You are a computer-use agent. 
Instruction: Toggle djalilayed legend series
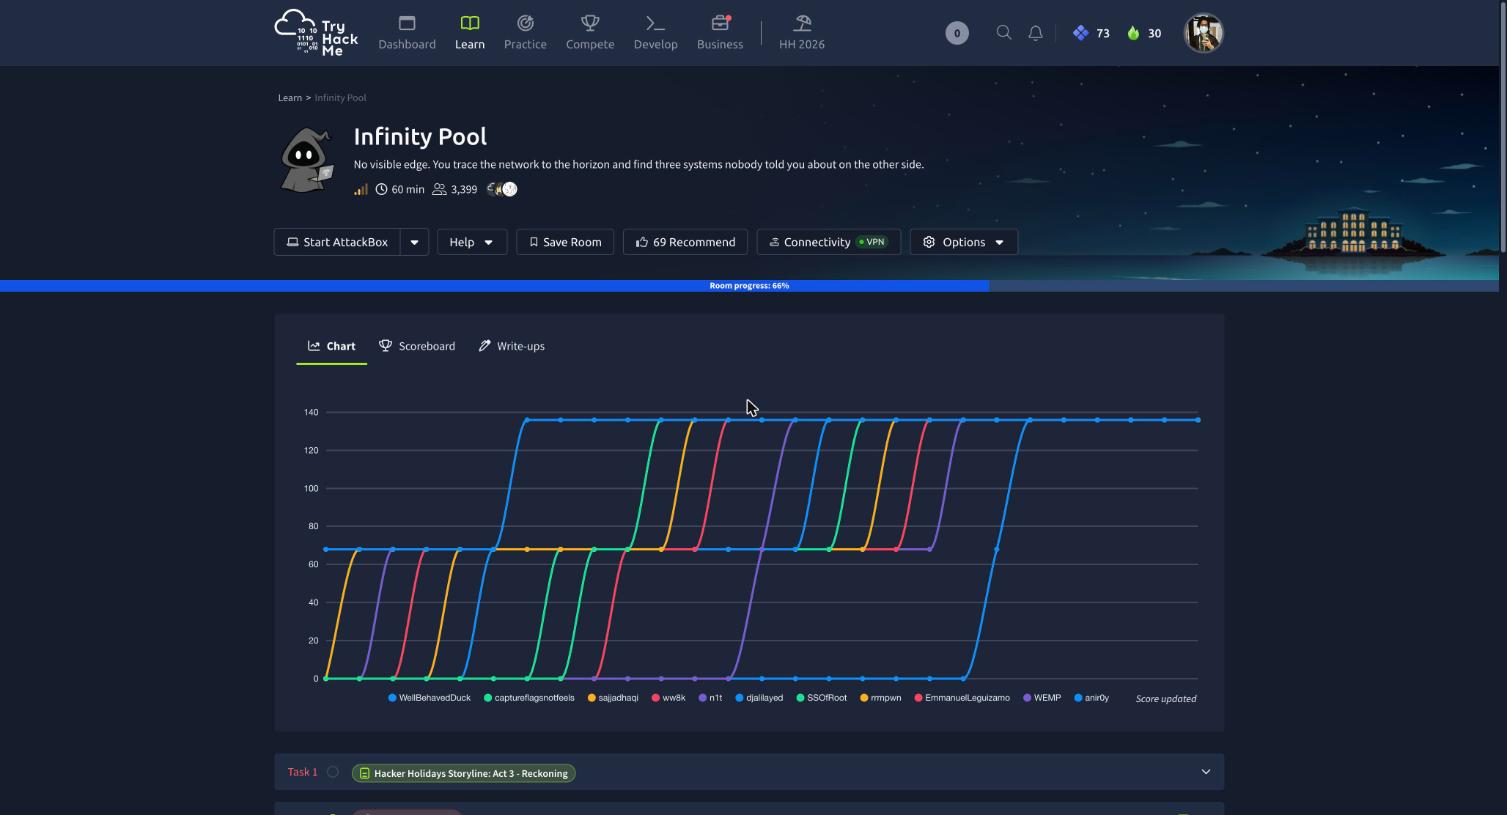[759, 698]
